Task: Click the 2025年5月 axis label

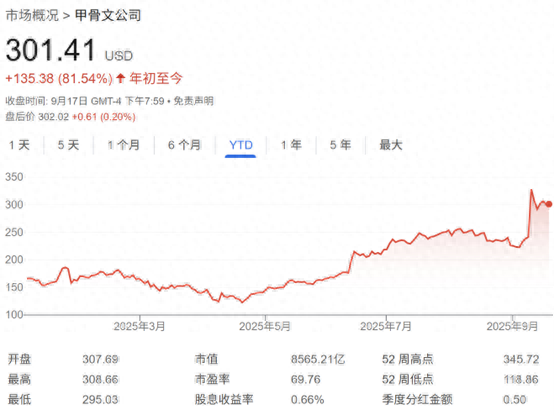Action: [265, 326]
